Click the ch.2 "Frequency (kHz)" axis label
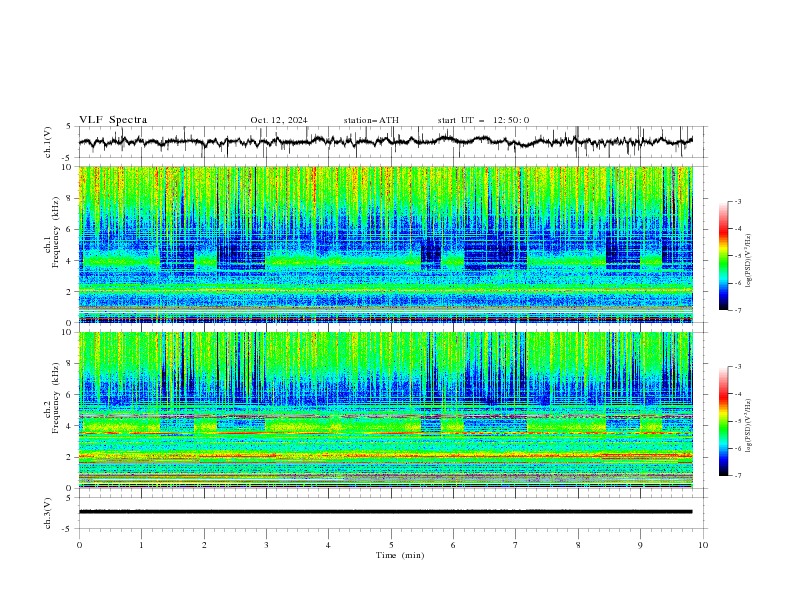The height and width of the screenshot is (612, 792). pyautogui.click(x=56, y=398)
